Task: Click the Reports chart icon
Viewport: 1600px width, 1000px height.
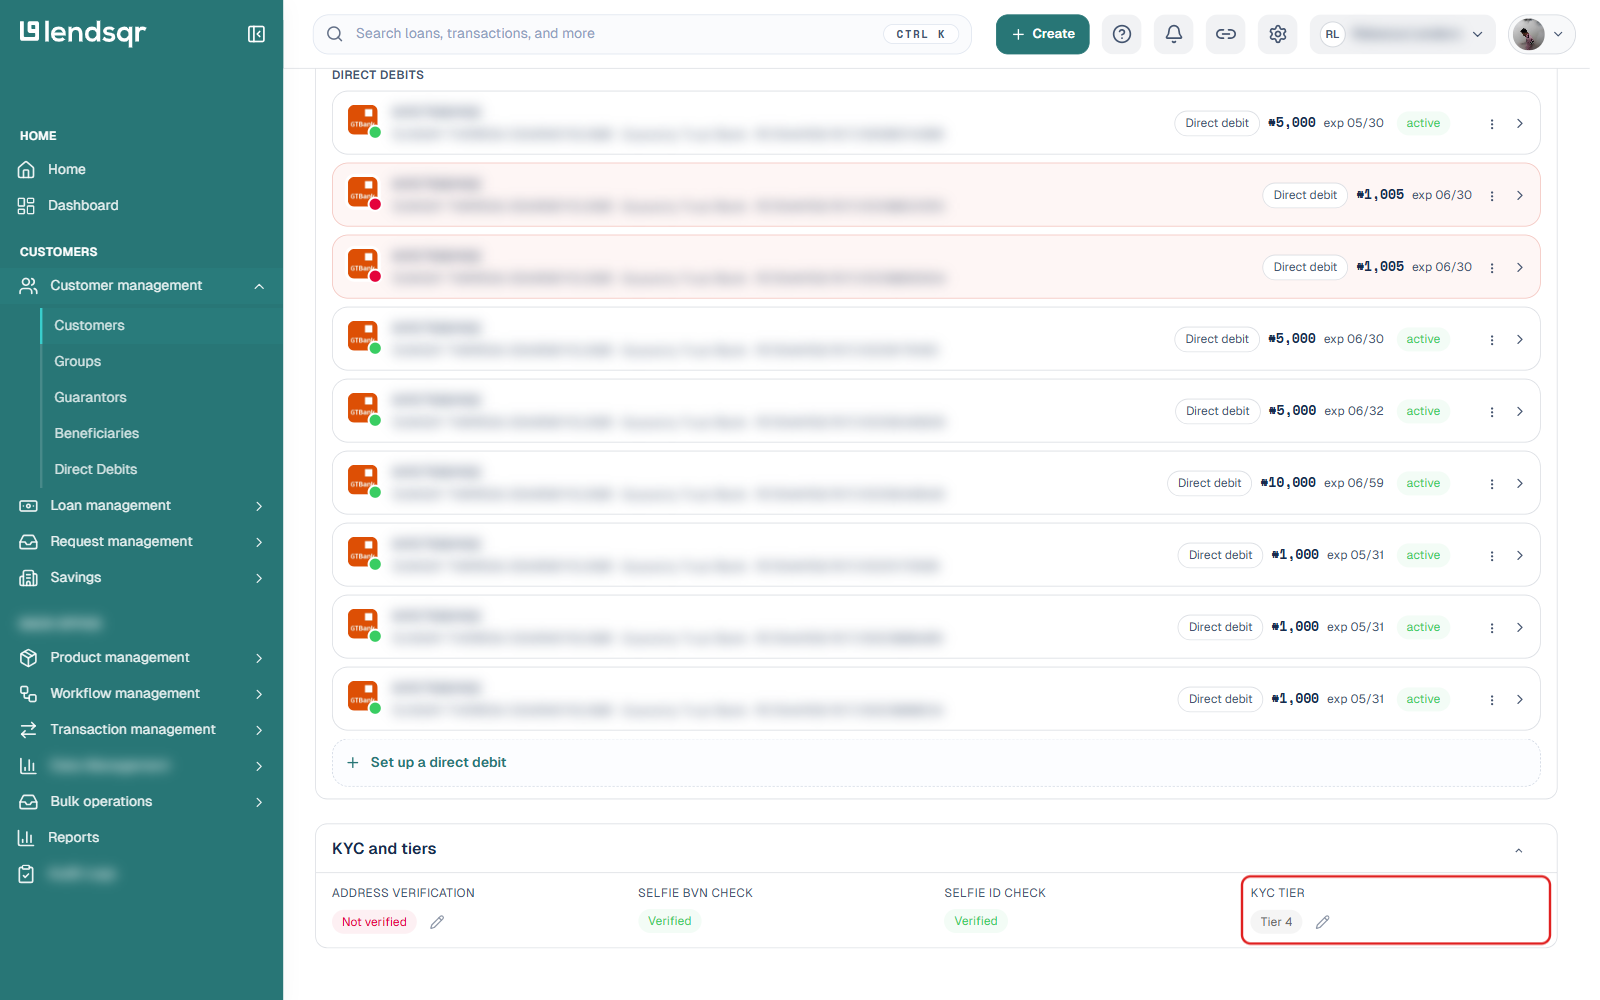Action: 27,838
